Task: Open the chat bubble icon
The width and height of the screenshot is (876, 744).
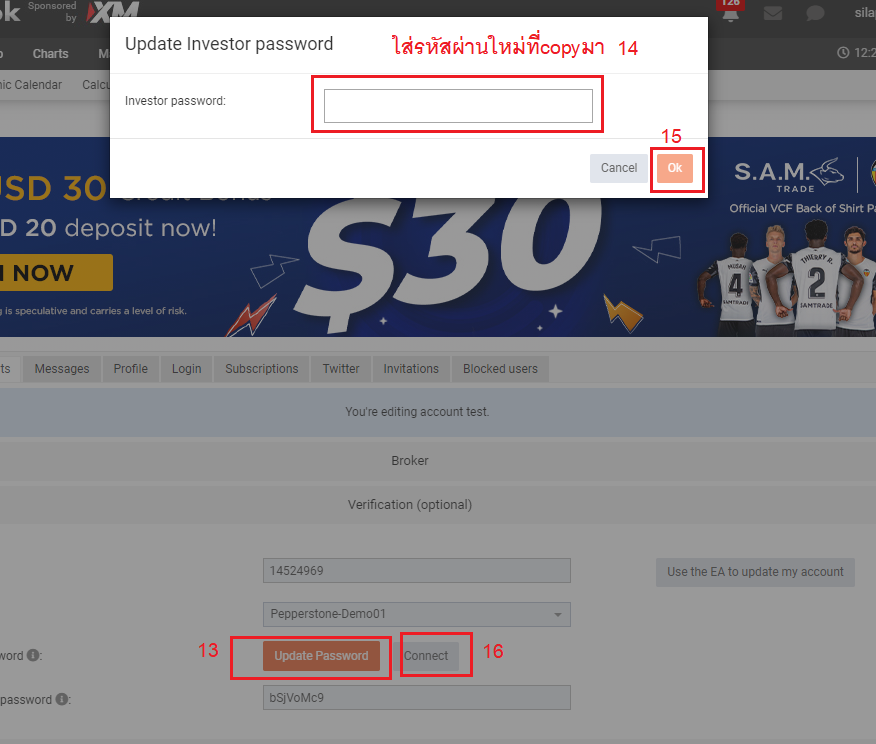Action: pos(815,13)
